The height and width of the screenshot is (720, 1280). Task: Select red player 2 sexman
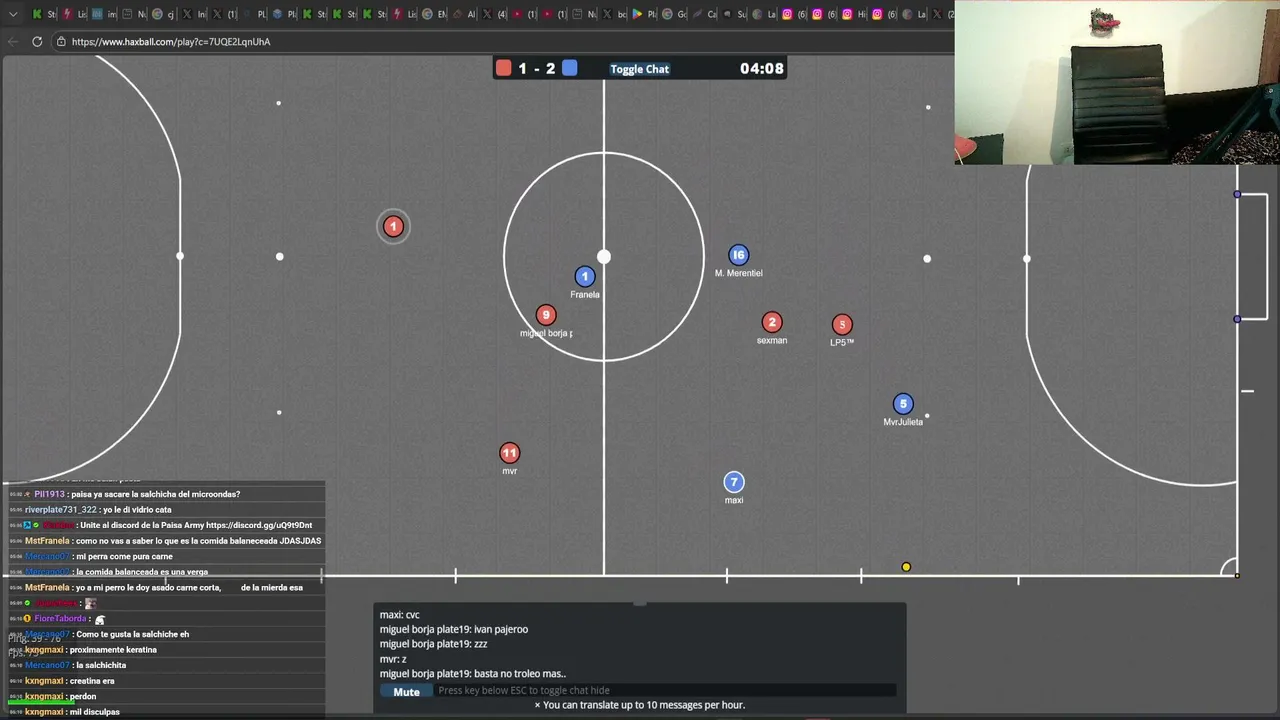[771, 322]
